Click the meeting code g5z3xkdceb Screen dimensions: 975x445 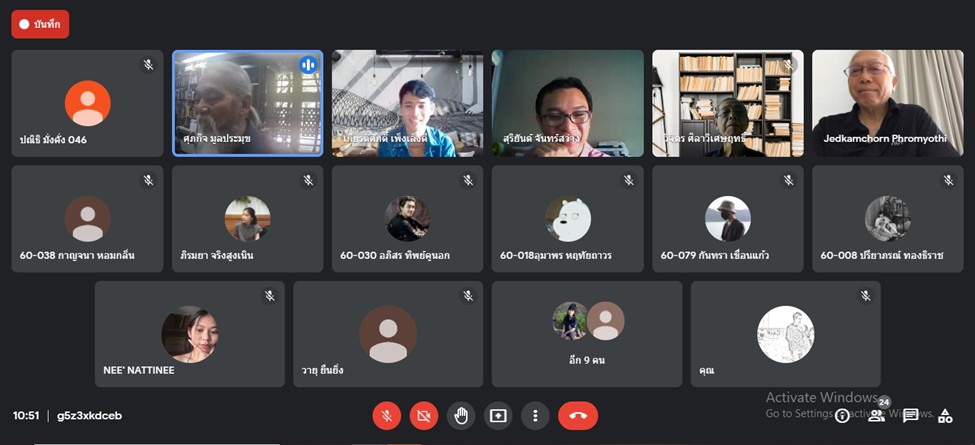(90, 416)
